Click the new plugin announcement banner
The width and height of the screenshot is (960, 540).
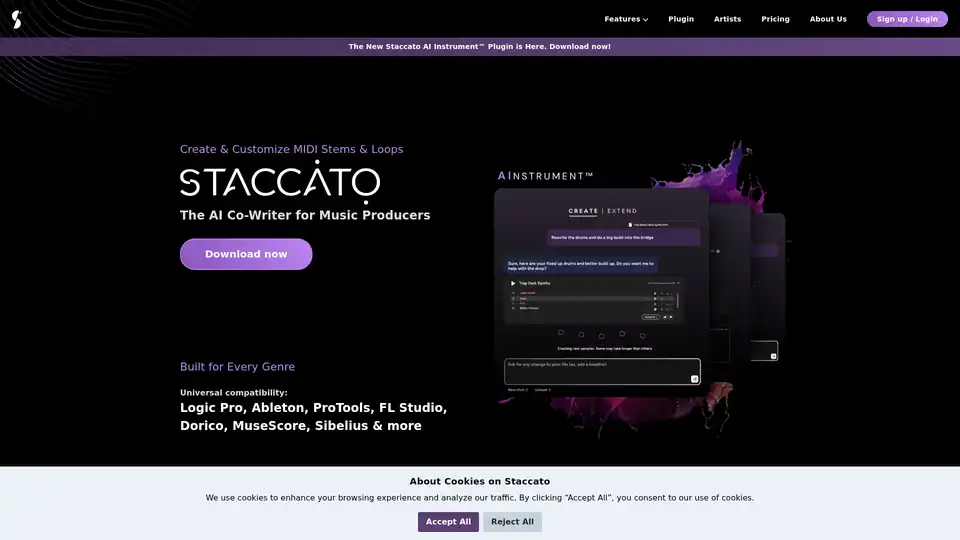[480, 47]
